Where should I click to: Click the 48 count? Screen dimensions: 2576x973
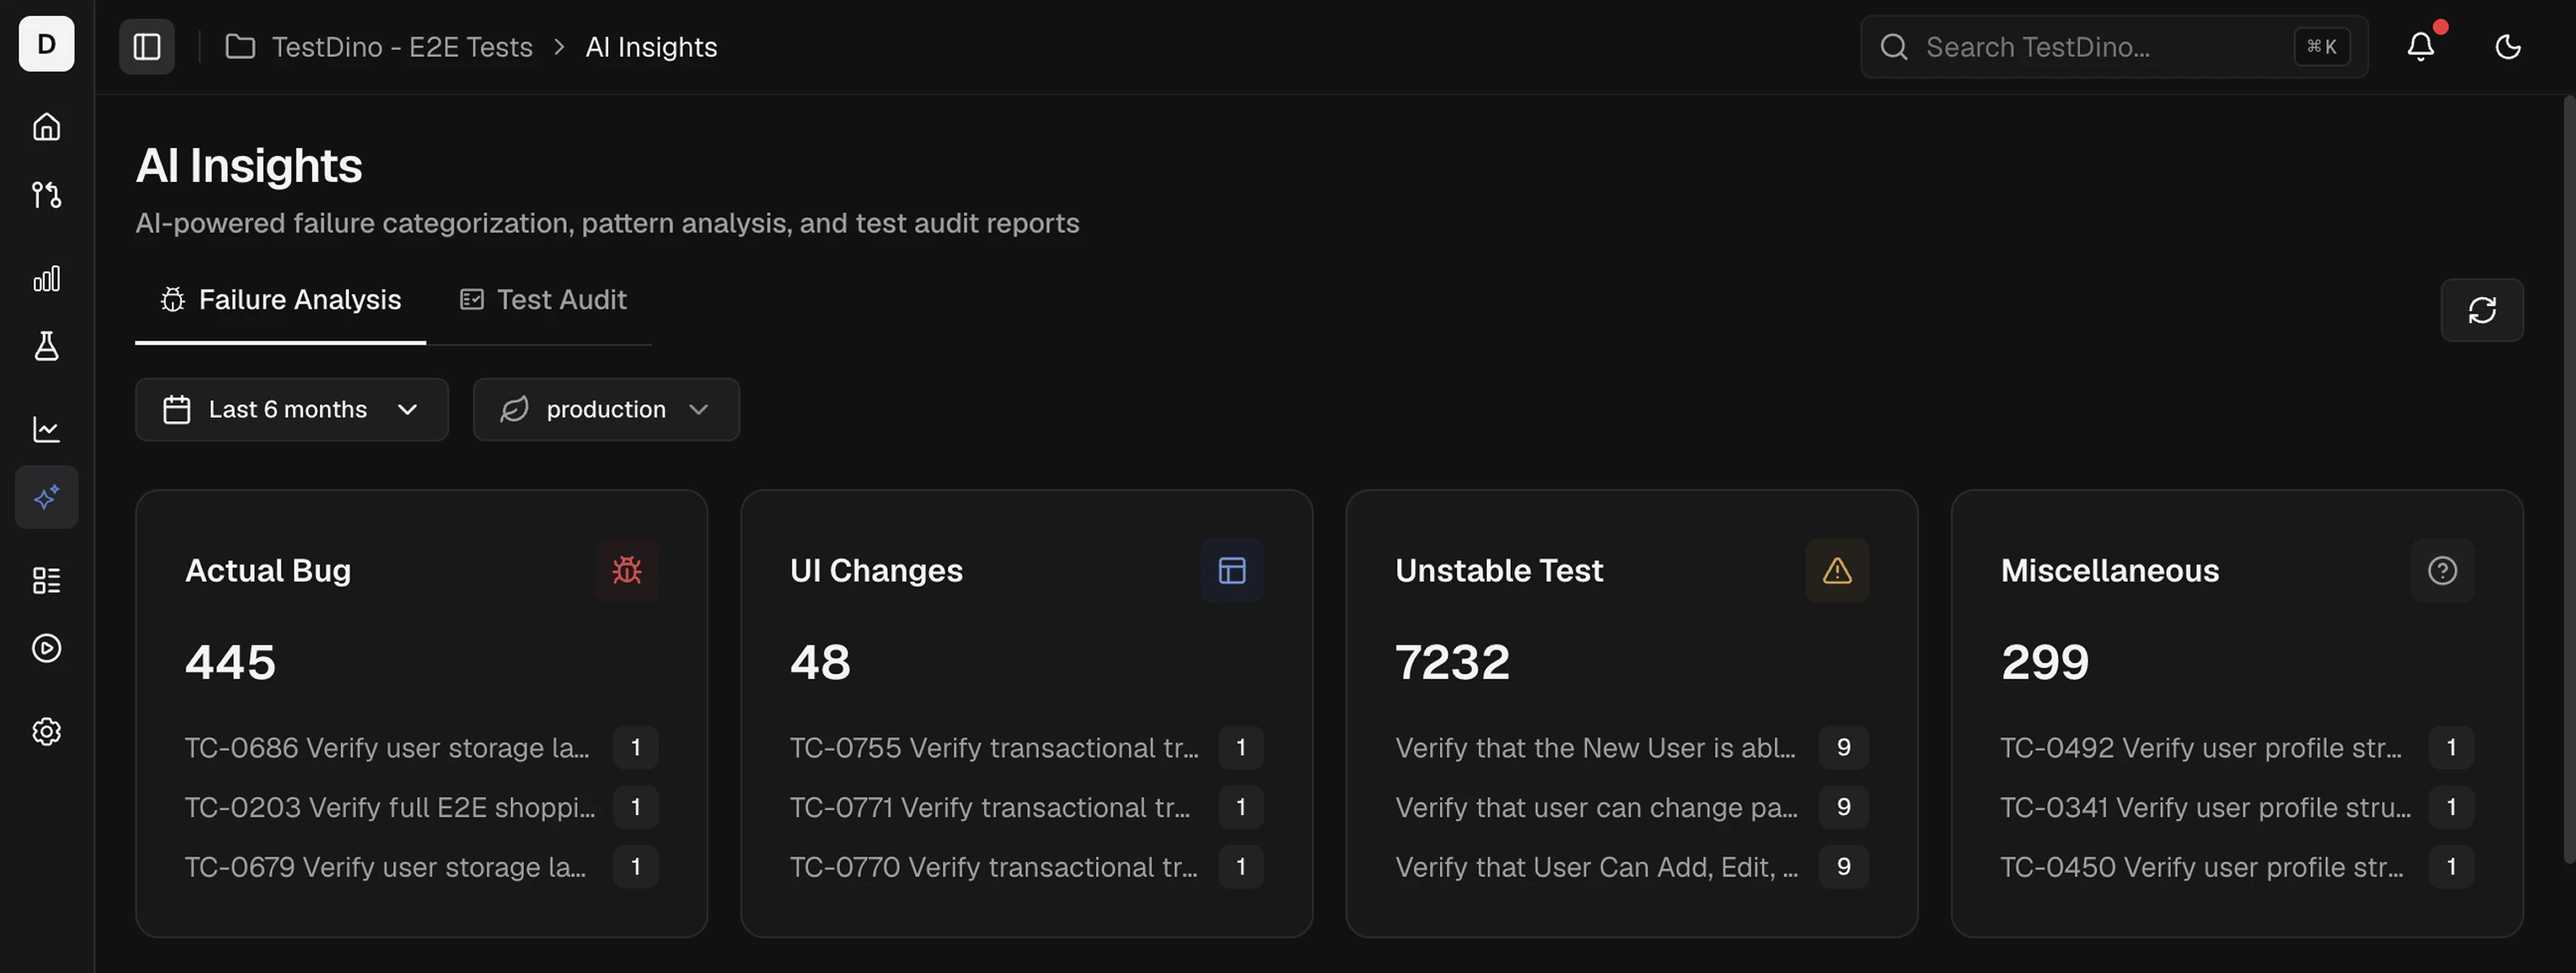(x=820, y=662)
